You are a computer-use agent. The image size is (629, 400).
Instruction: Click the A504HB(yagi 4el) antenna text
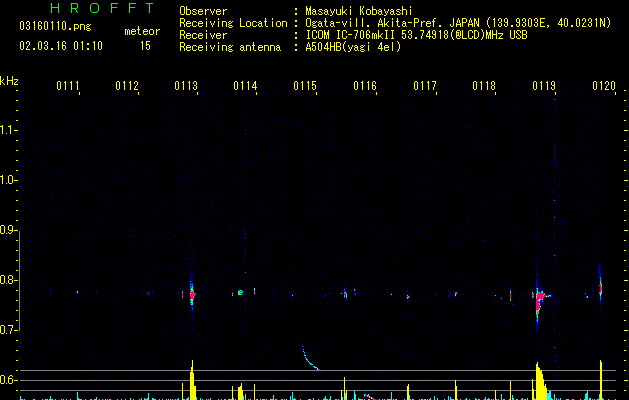(353, 47)
